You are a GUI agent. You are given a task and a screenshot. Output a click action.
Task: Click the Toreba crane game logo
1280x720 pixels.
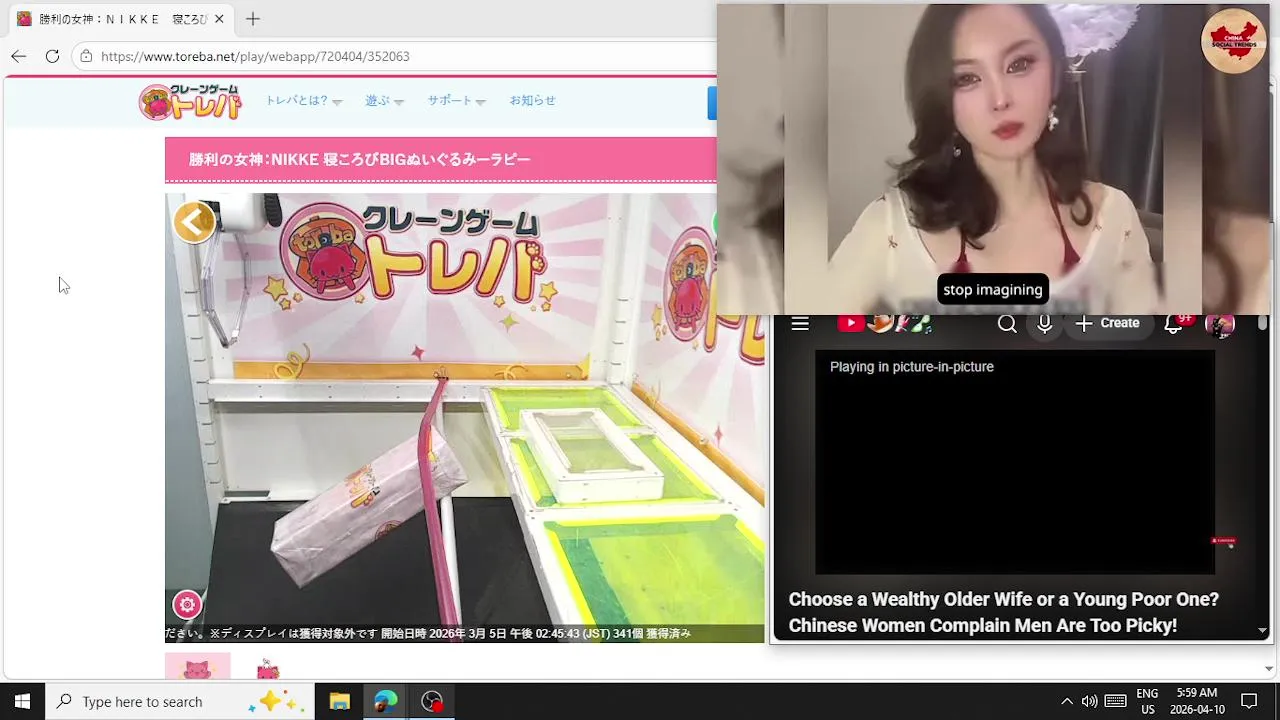pyautogui.click(x=190, y=101)
